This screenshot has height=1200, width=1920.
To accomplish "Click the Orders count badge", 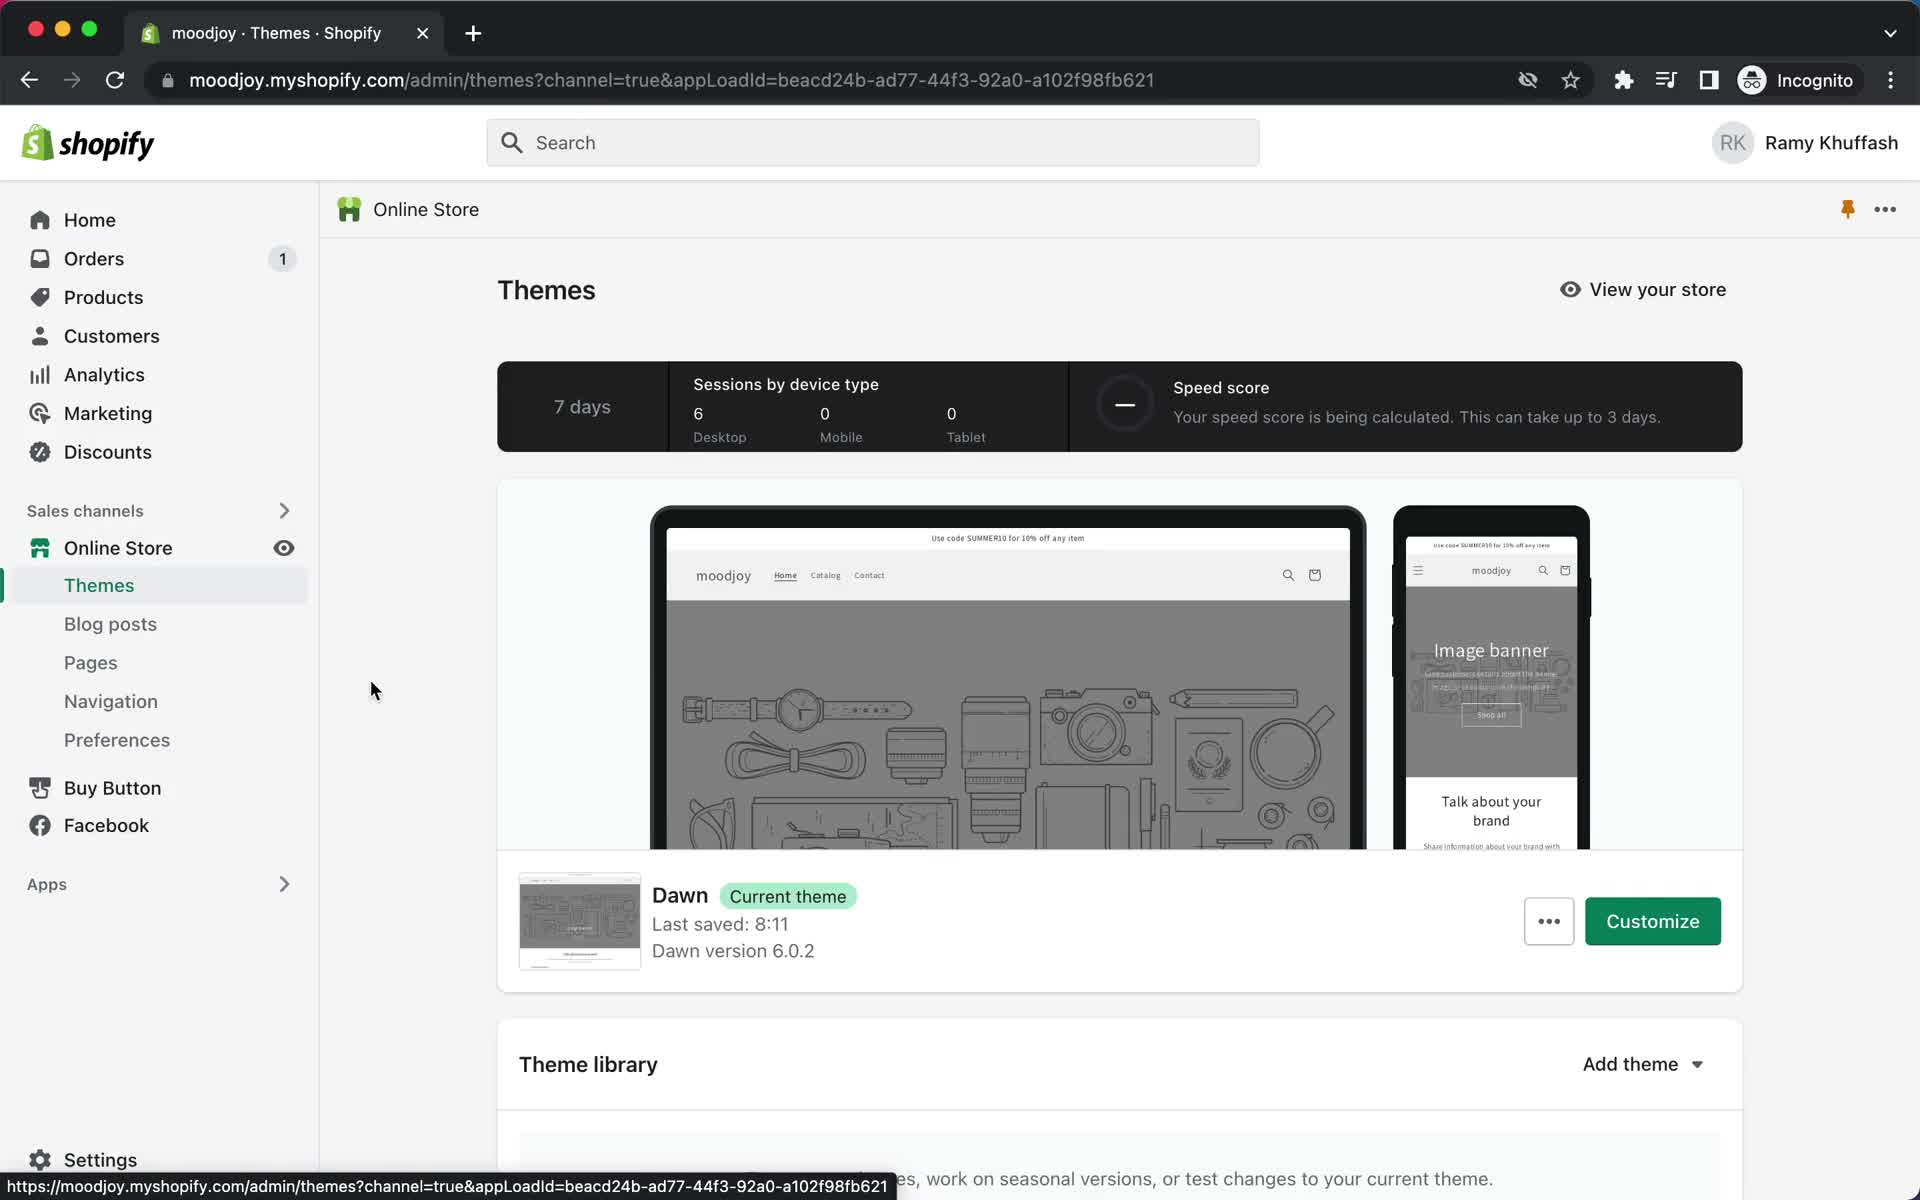I will 282,259.
